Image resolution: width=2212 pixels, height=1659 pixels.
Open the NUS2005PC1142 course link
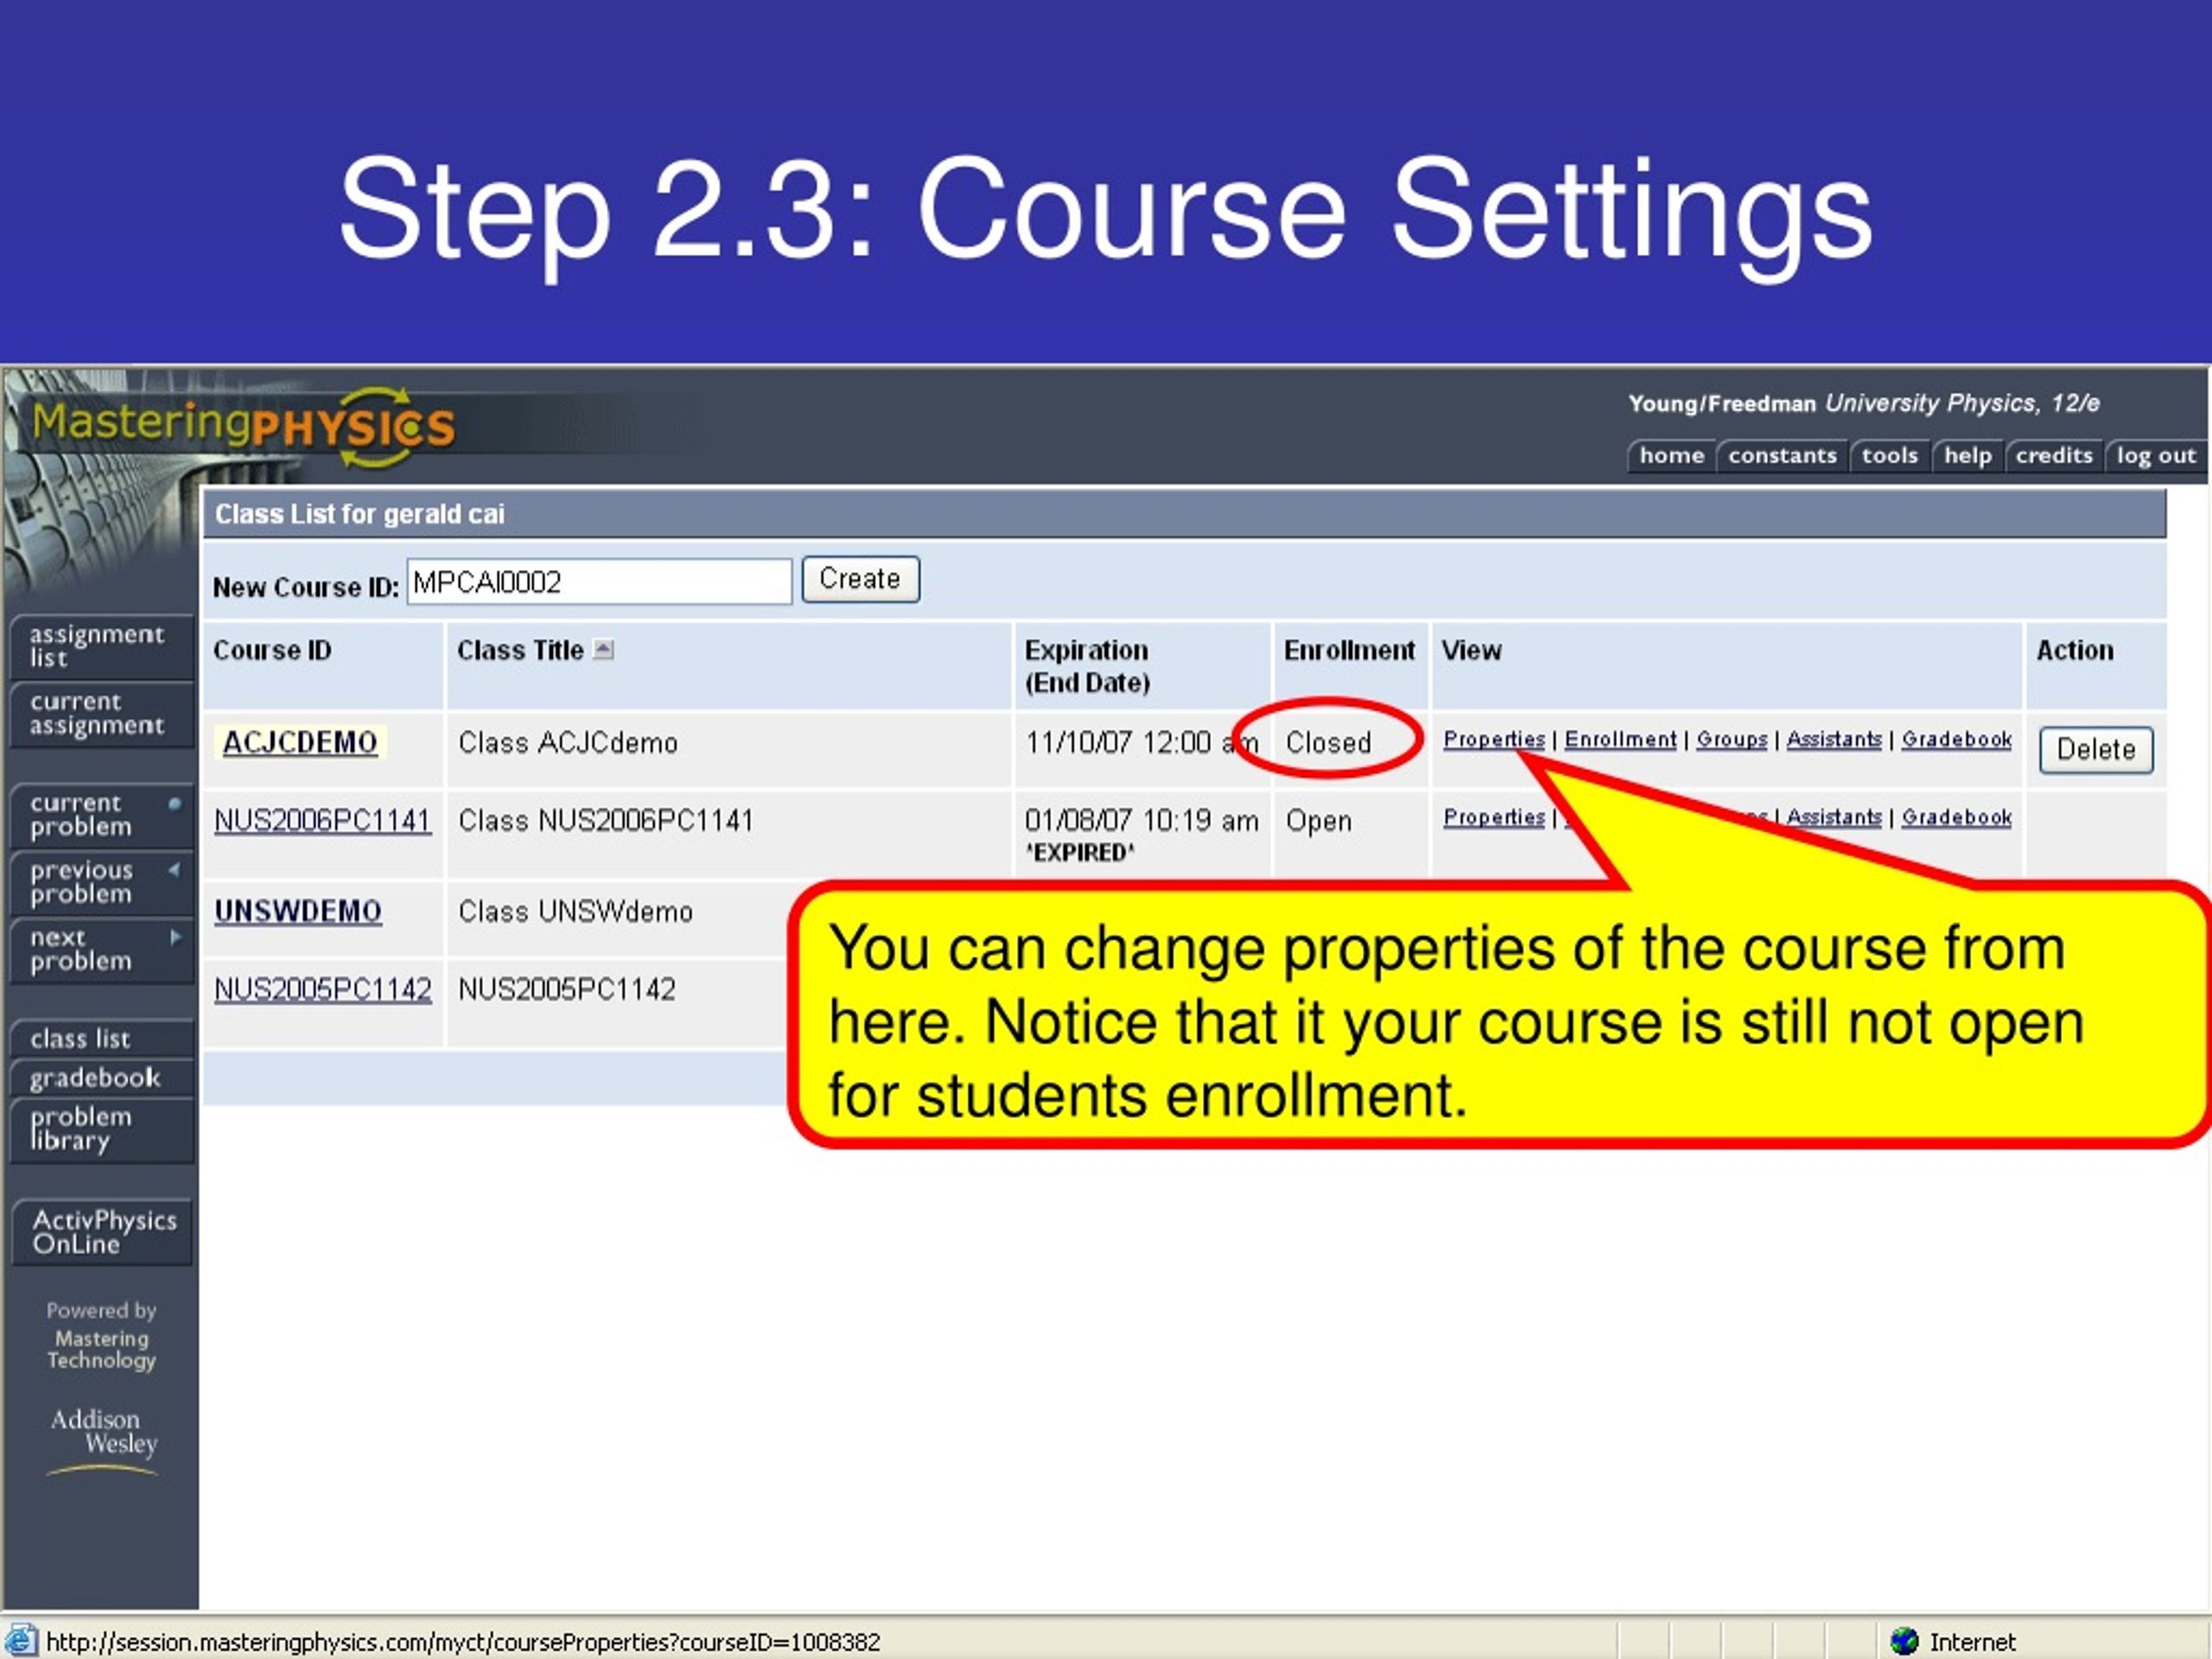[x=323, y=989]
